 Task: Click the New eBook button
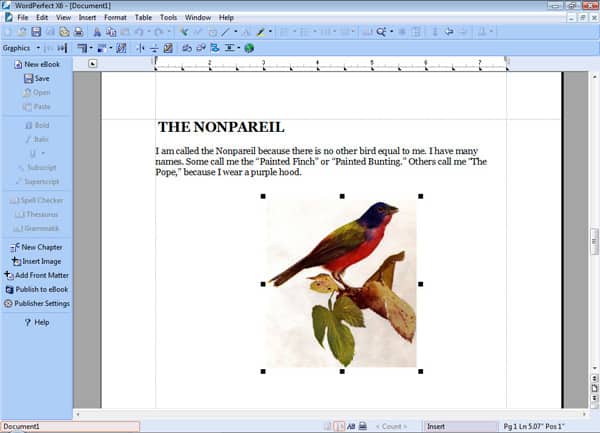tap(40, 64)
